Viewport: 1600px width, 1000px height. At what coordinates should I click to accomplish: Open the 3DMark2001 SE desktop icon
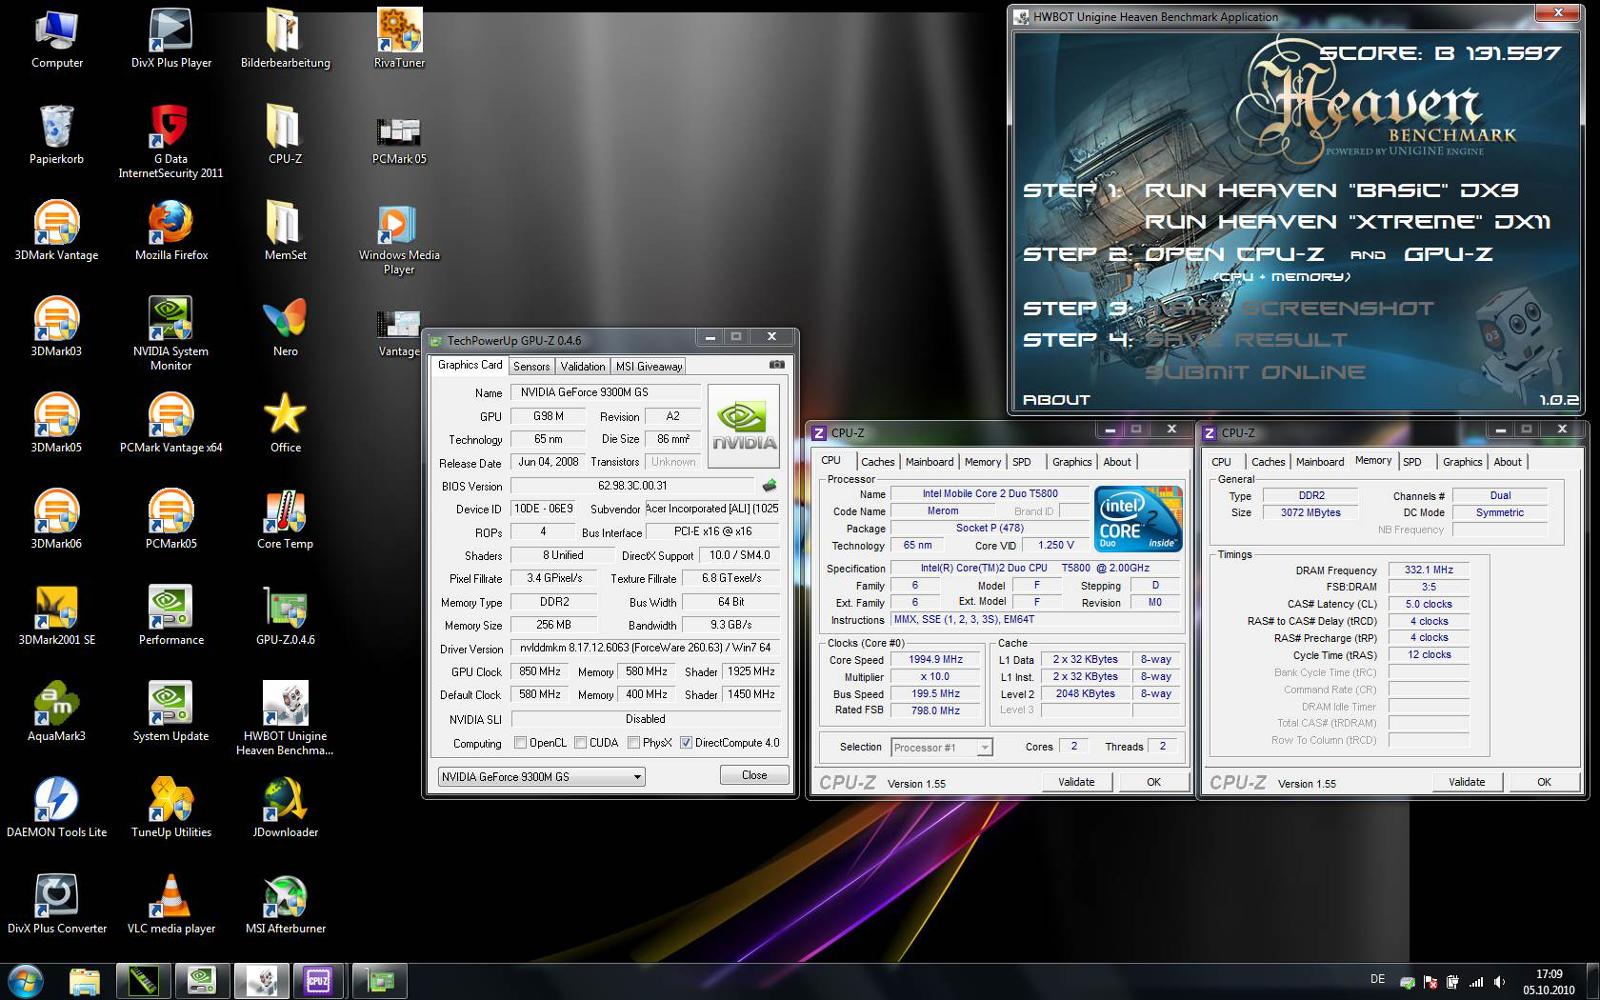click(x=56, y=615)
